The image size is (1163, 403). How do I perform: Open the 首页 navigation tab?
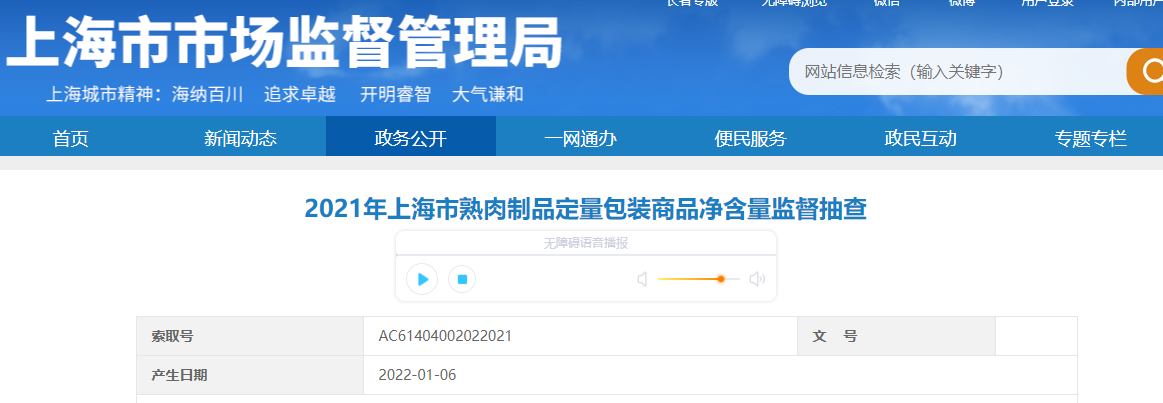click(71, 138)
